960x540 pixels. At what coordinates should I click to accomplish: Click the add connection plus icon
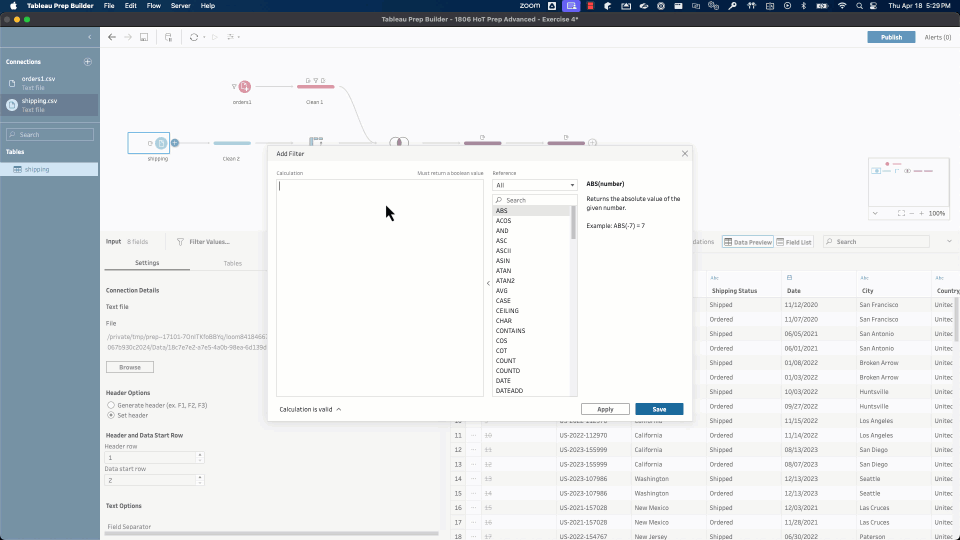(x=88, y=61)
